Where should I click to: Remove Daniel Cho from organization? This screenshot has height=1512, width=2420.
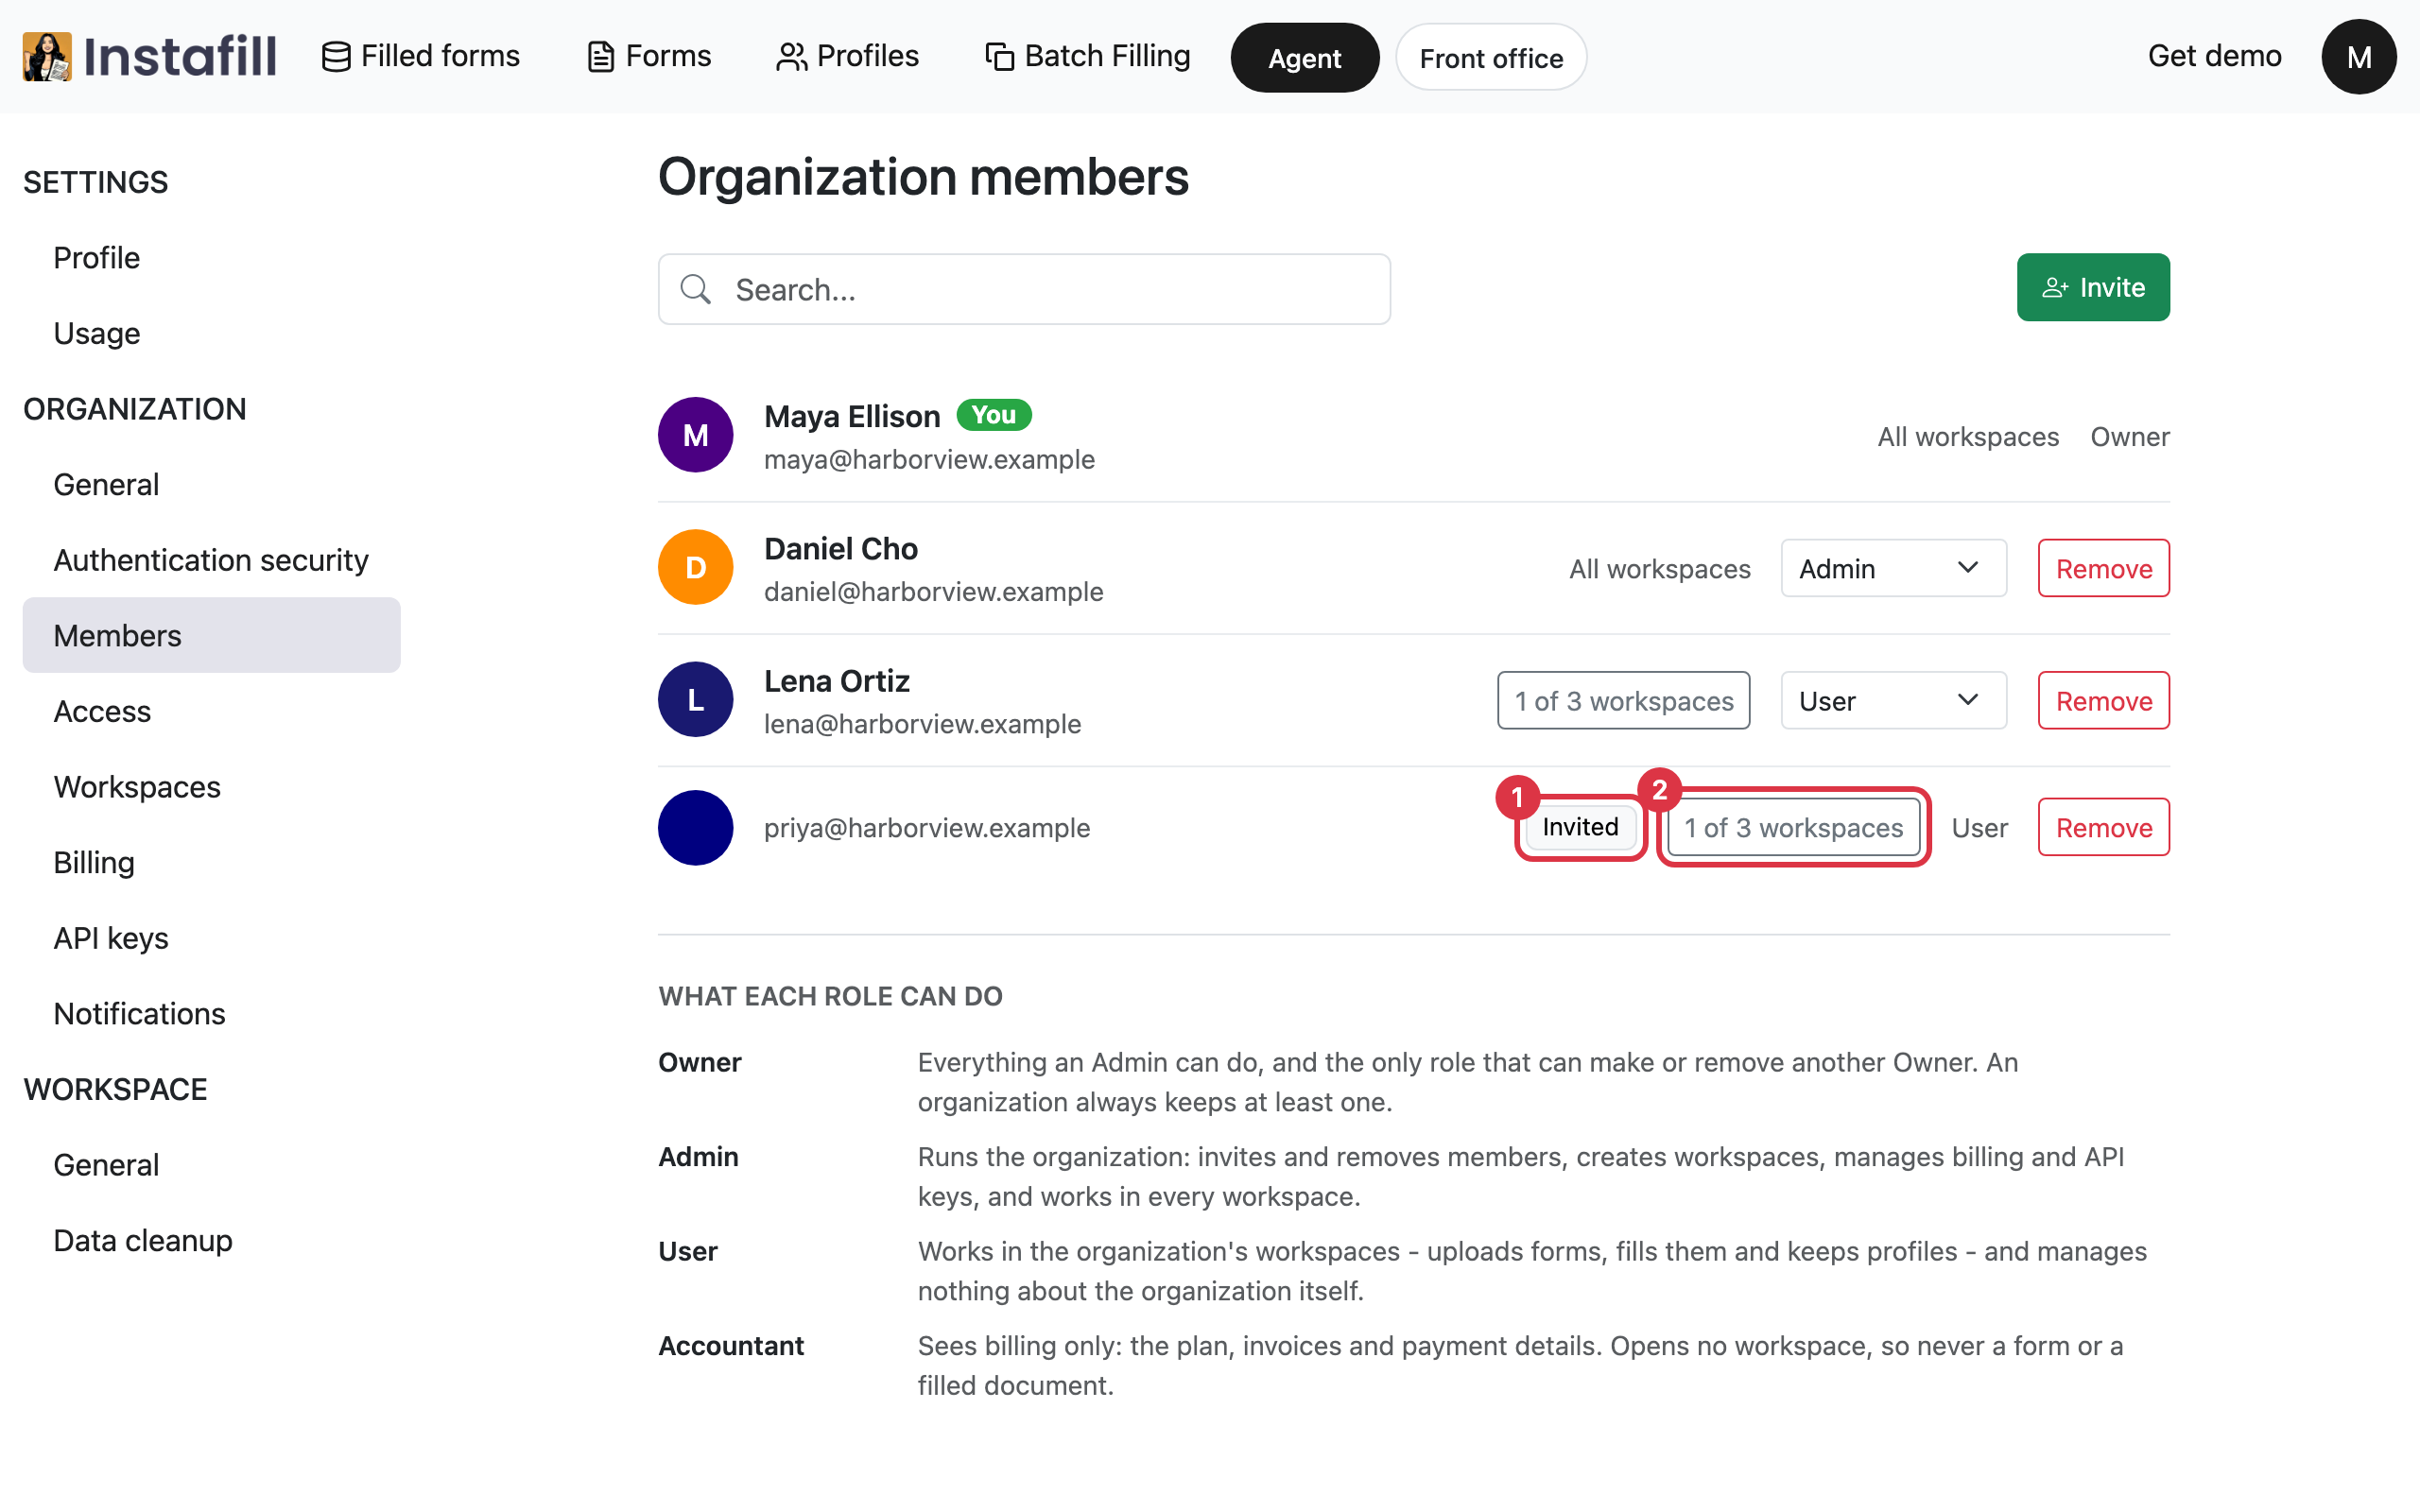pos(2104,568)
